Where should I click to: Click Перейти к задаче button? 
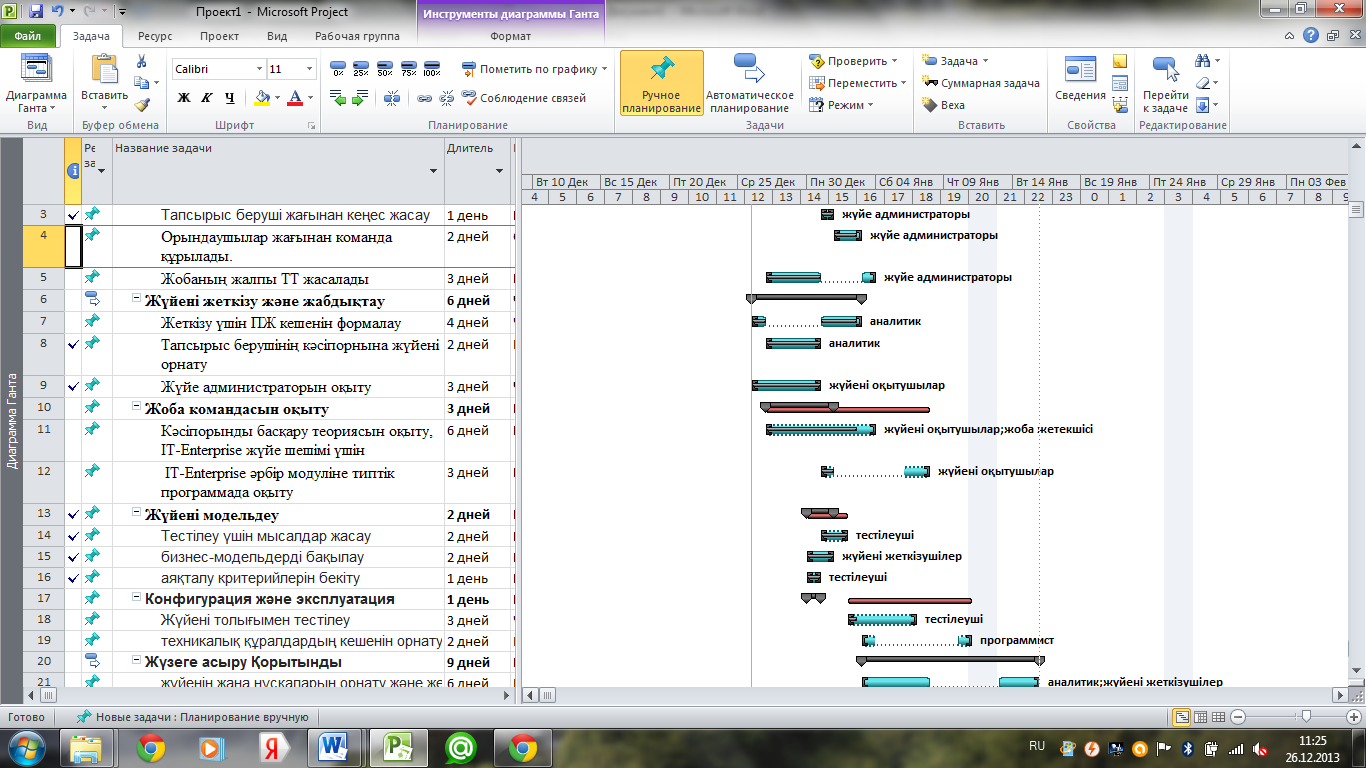click(x=1165, y=84)
